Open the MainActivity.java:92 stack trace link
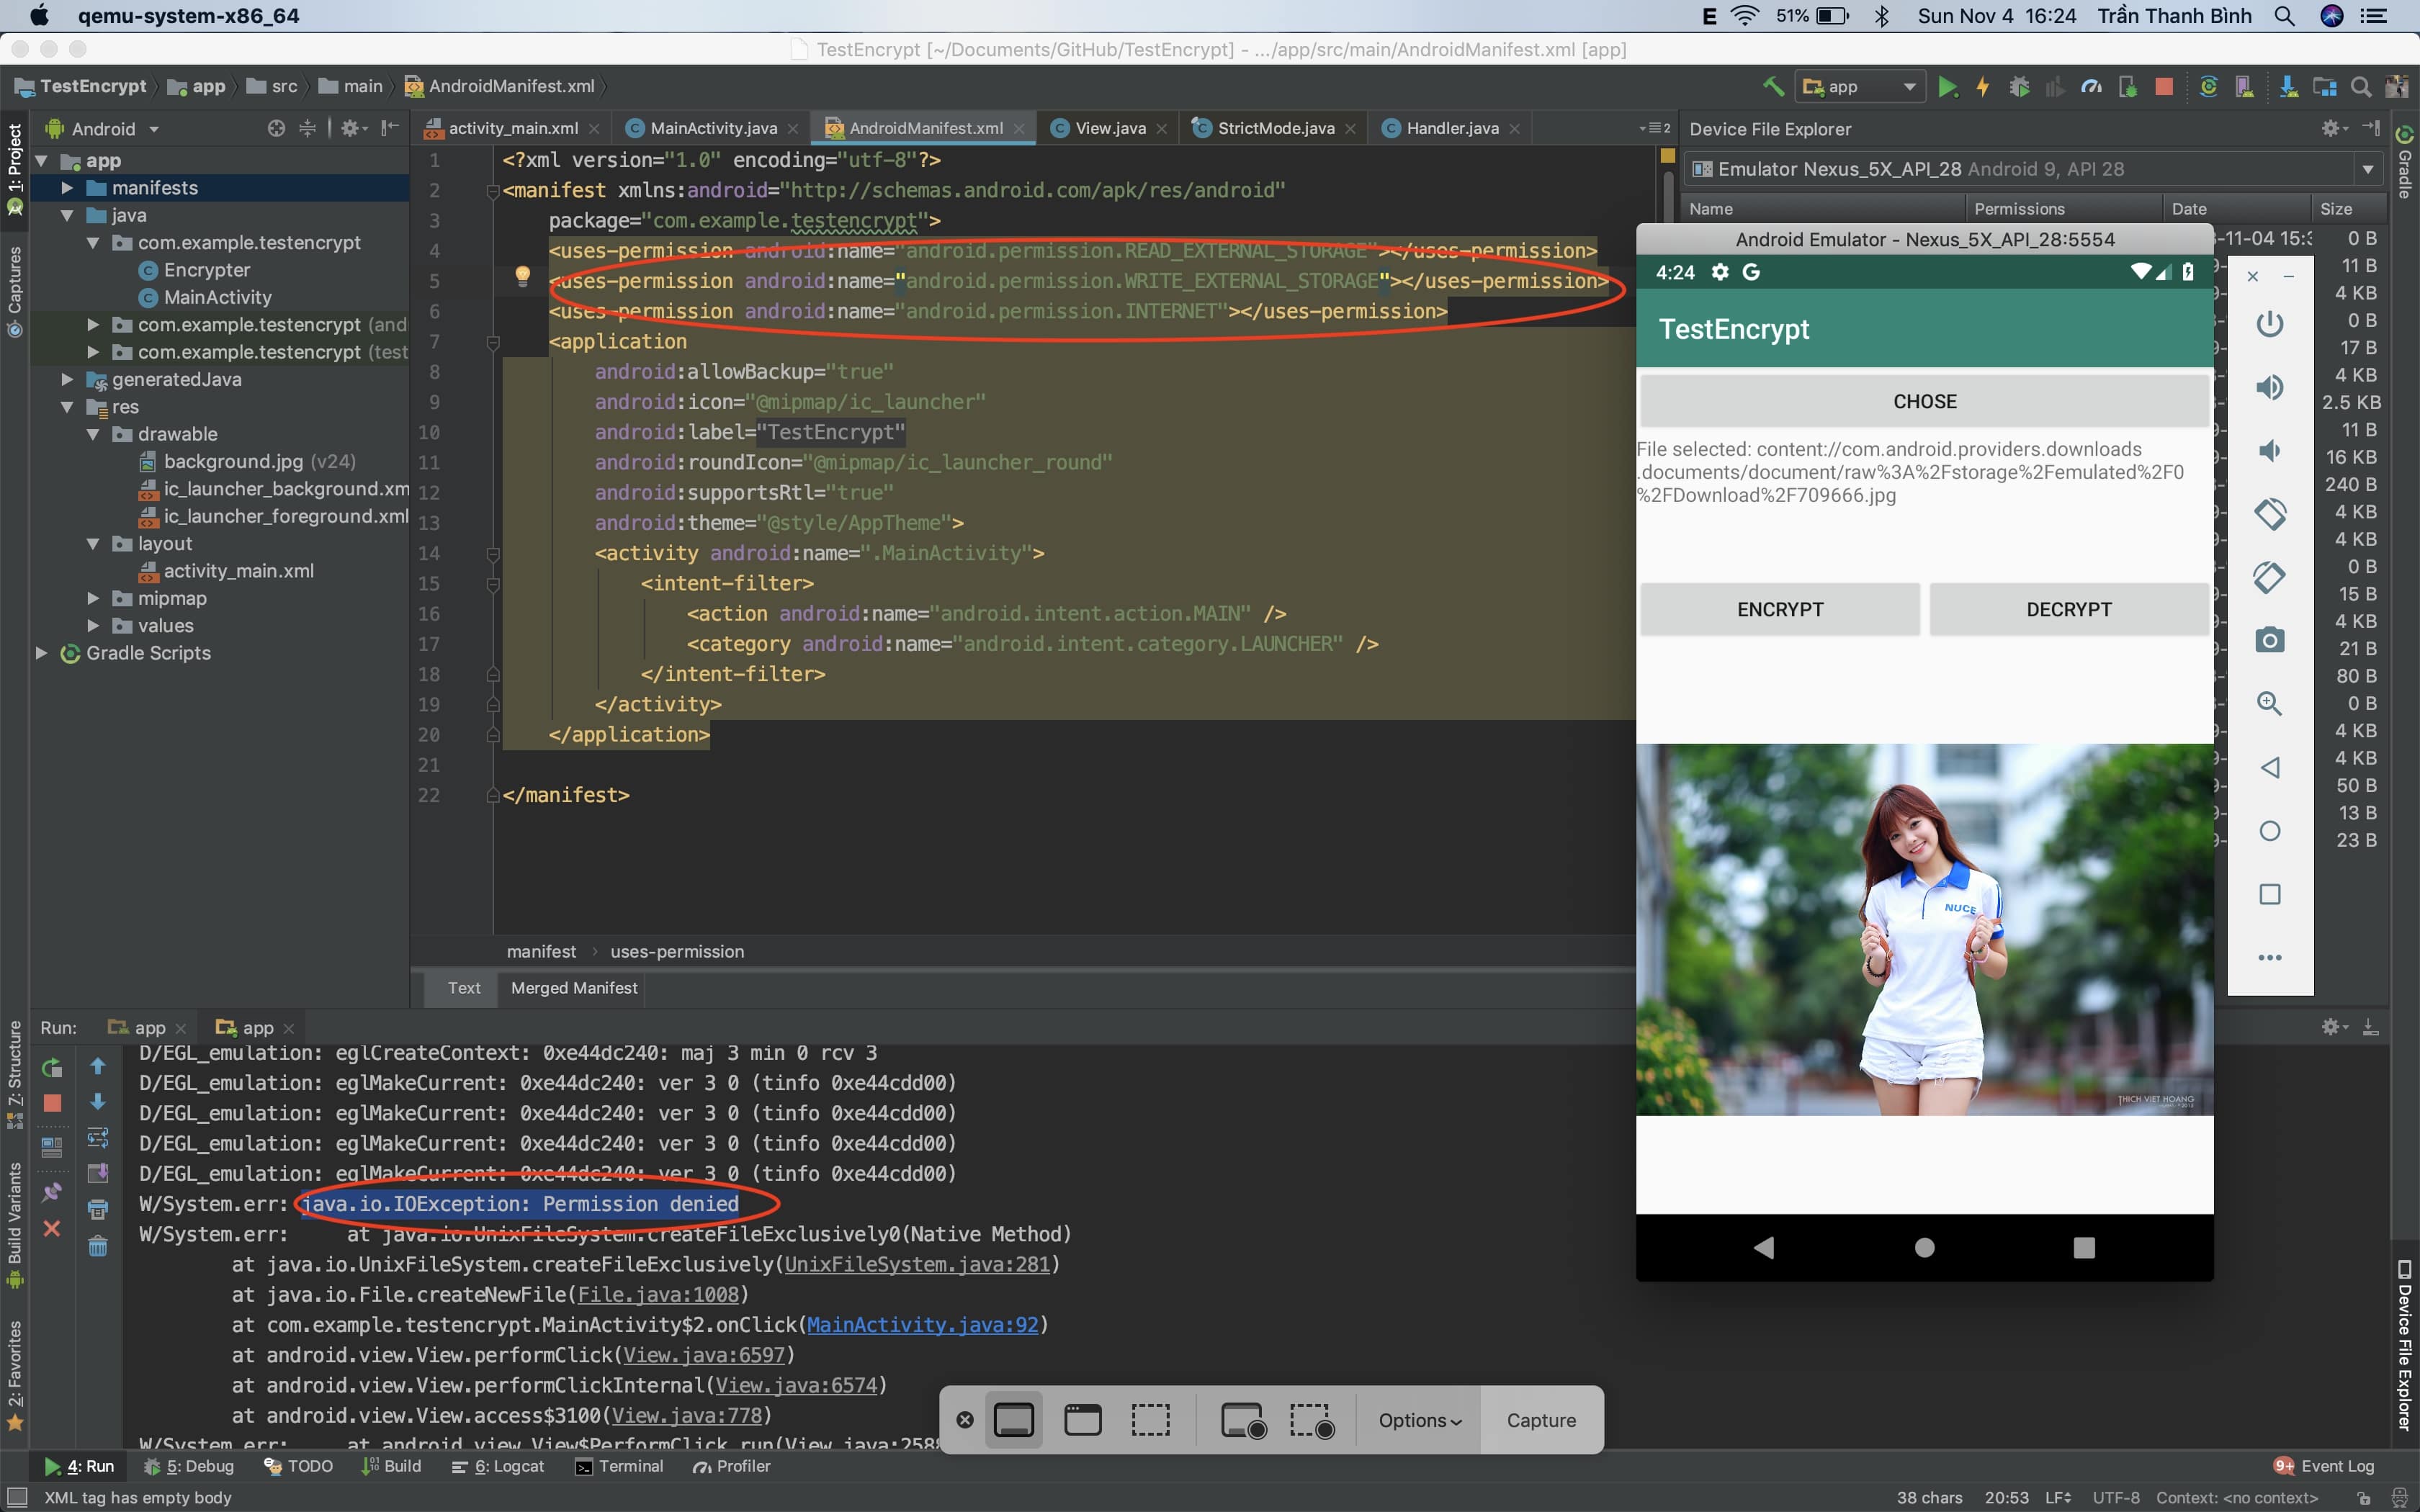The width and height of the screenshot is (2420, 1512). (922, 1325)
